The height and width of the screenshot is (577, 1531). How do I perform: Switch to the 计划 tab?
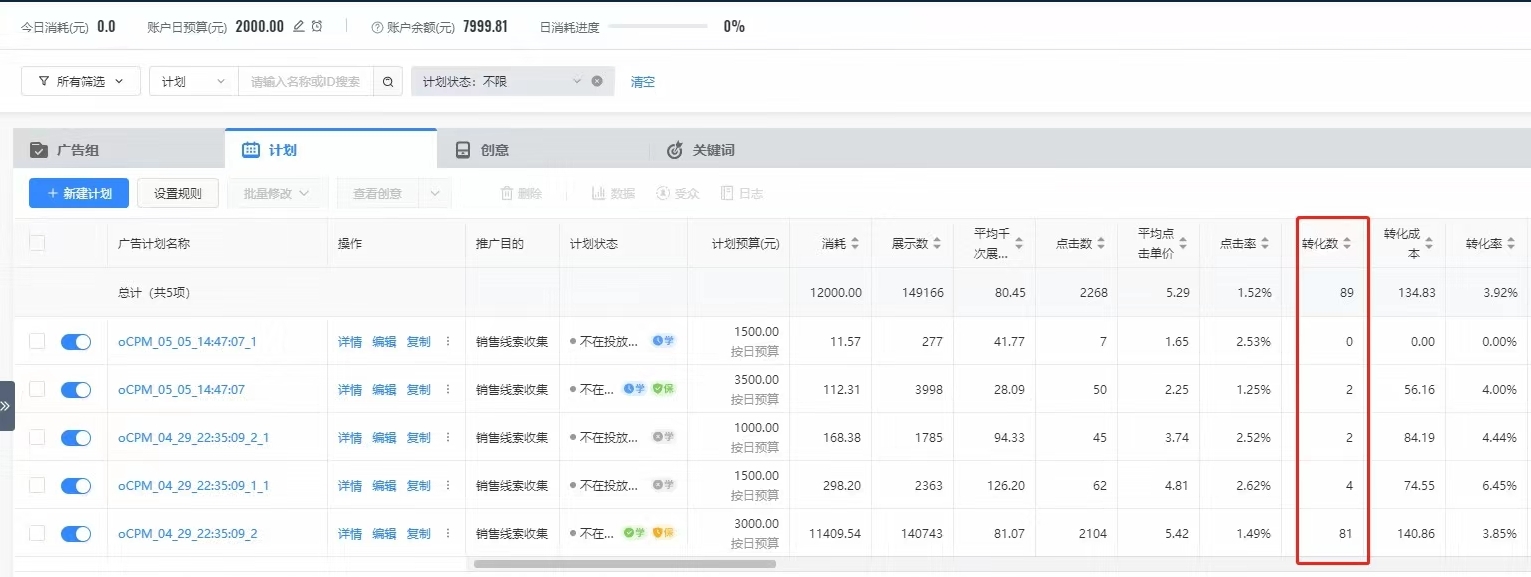tap(331, 150)
